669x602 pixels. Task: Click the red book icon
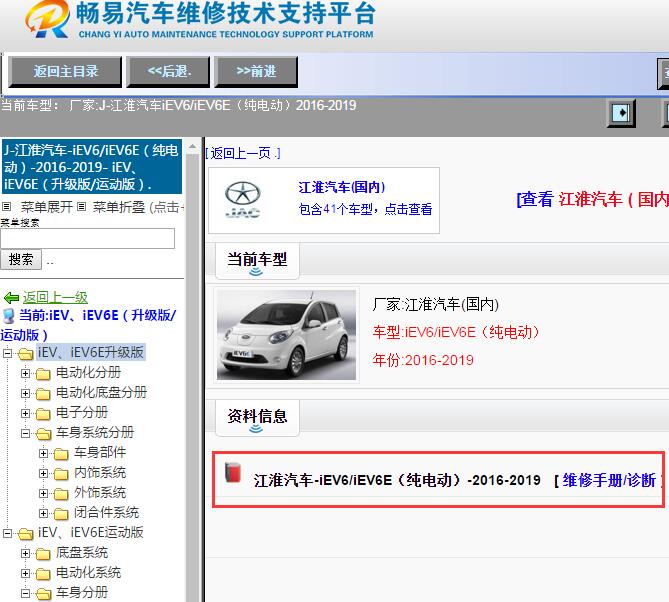[x=233, y=472]
